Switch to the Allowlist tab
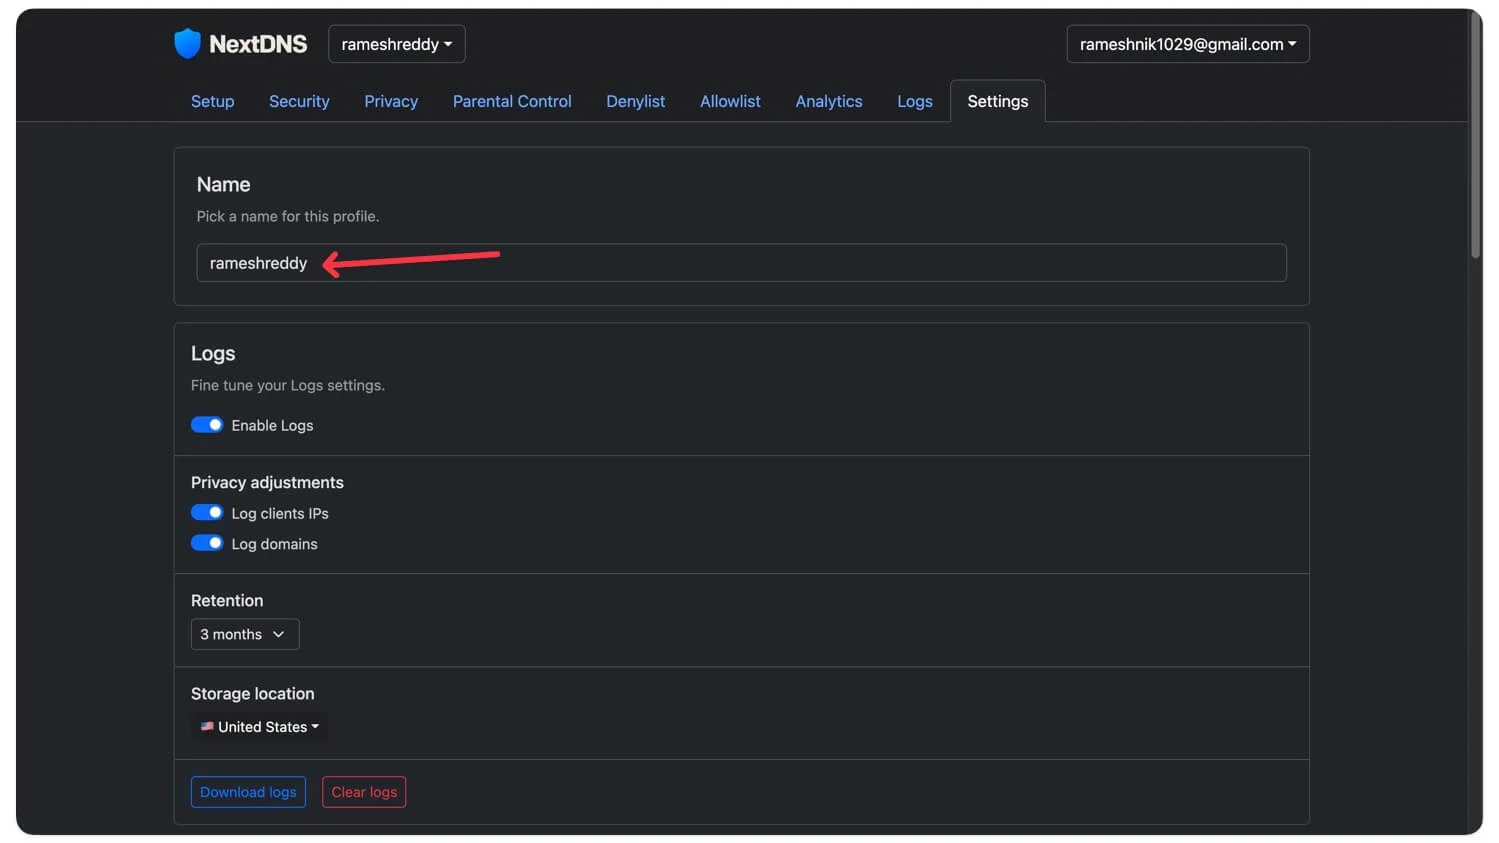Image resolution: width=1499 pixels, height=843 pixels. click(x=730, y=101)
